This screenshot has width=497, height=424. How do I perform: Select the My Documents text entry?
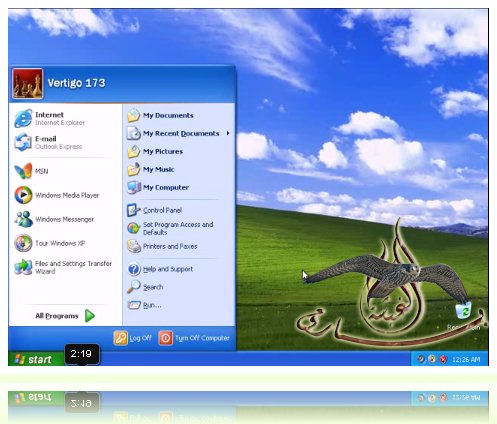[x=168, y=115]
